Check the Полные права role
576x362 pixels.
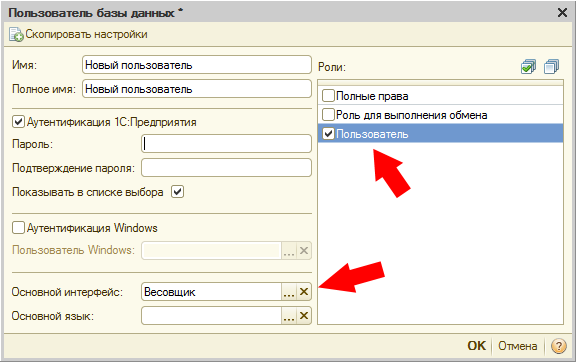click(328, 96)
